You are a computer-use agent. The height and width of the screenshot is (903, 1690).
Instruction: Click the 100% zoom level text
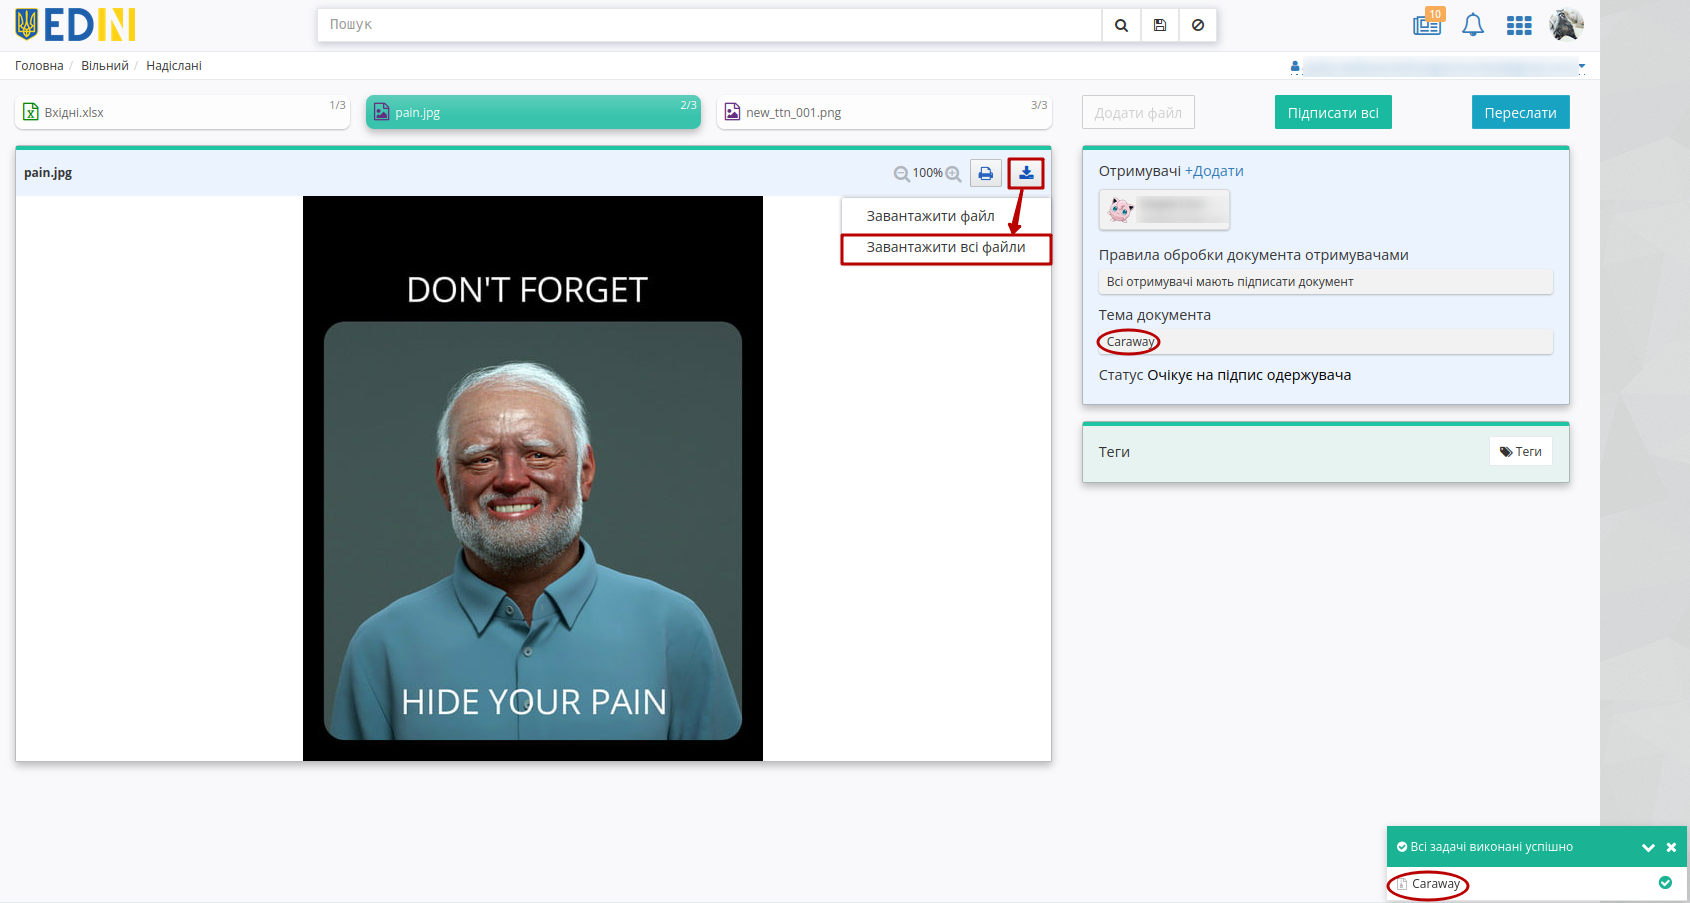[928, 174]
